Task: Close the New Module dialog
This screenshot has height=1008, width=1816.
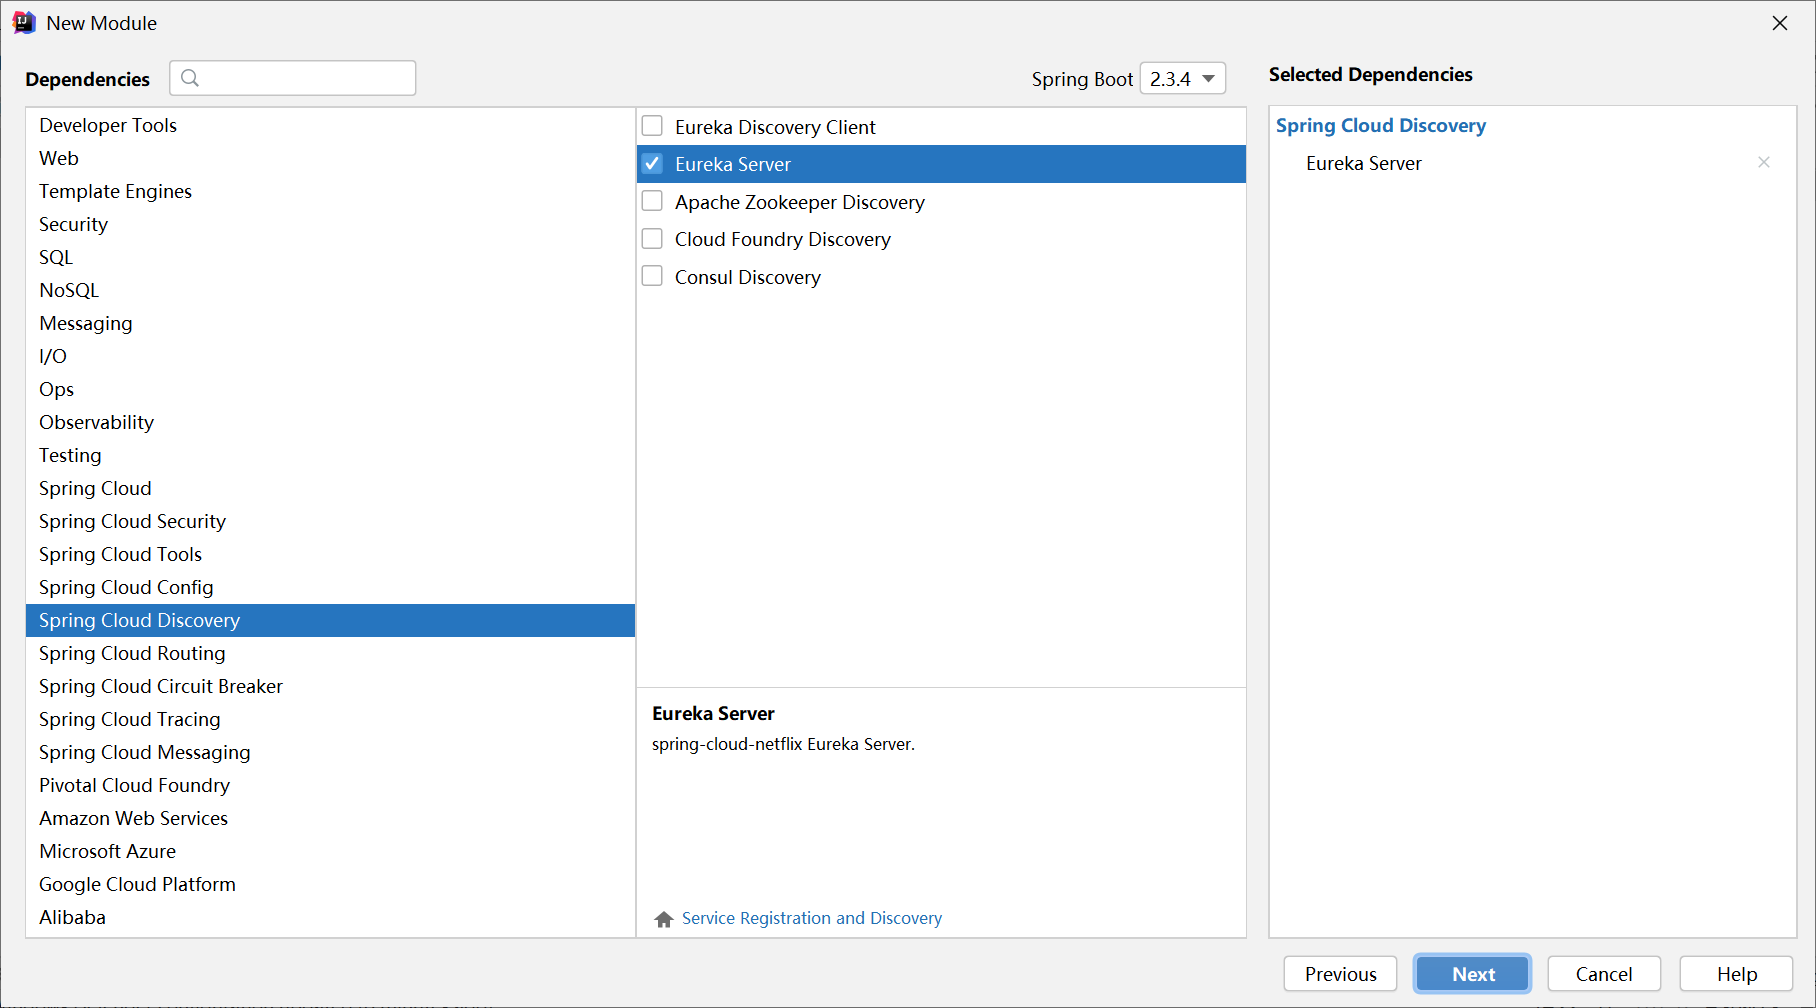Action: (x=1780, y=23)
